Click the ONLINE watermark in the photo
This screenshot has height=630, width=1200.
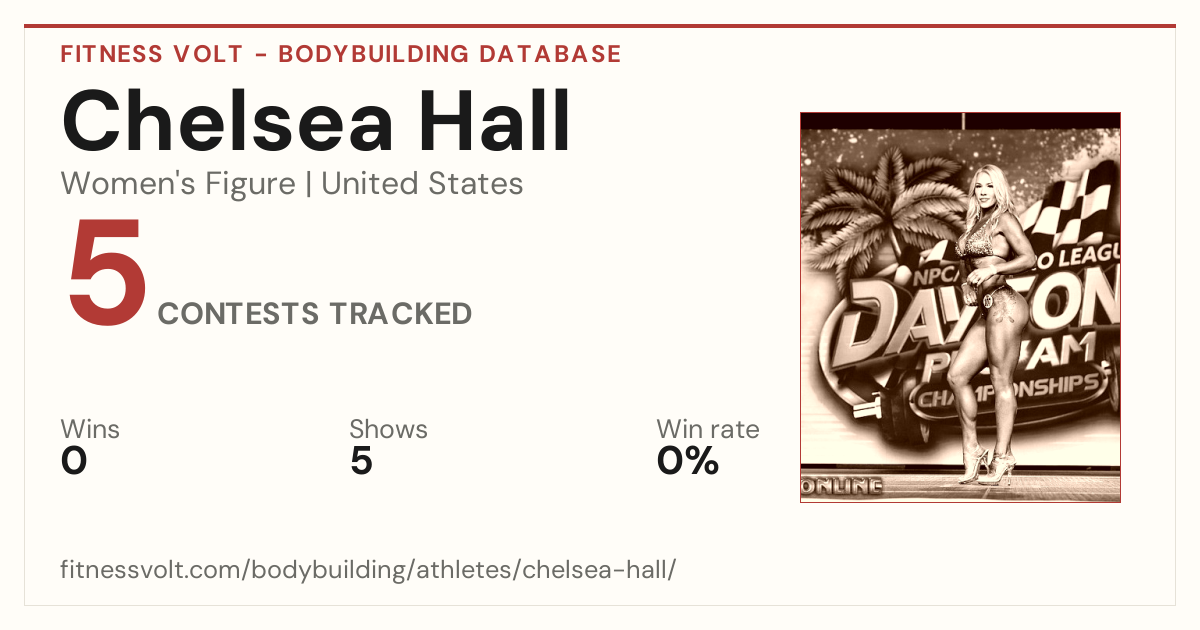click(842, 488)
